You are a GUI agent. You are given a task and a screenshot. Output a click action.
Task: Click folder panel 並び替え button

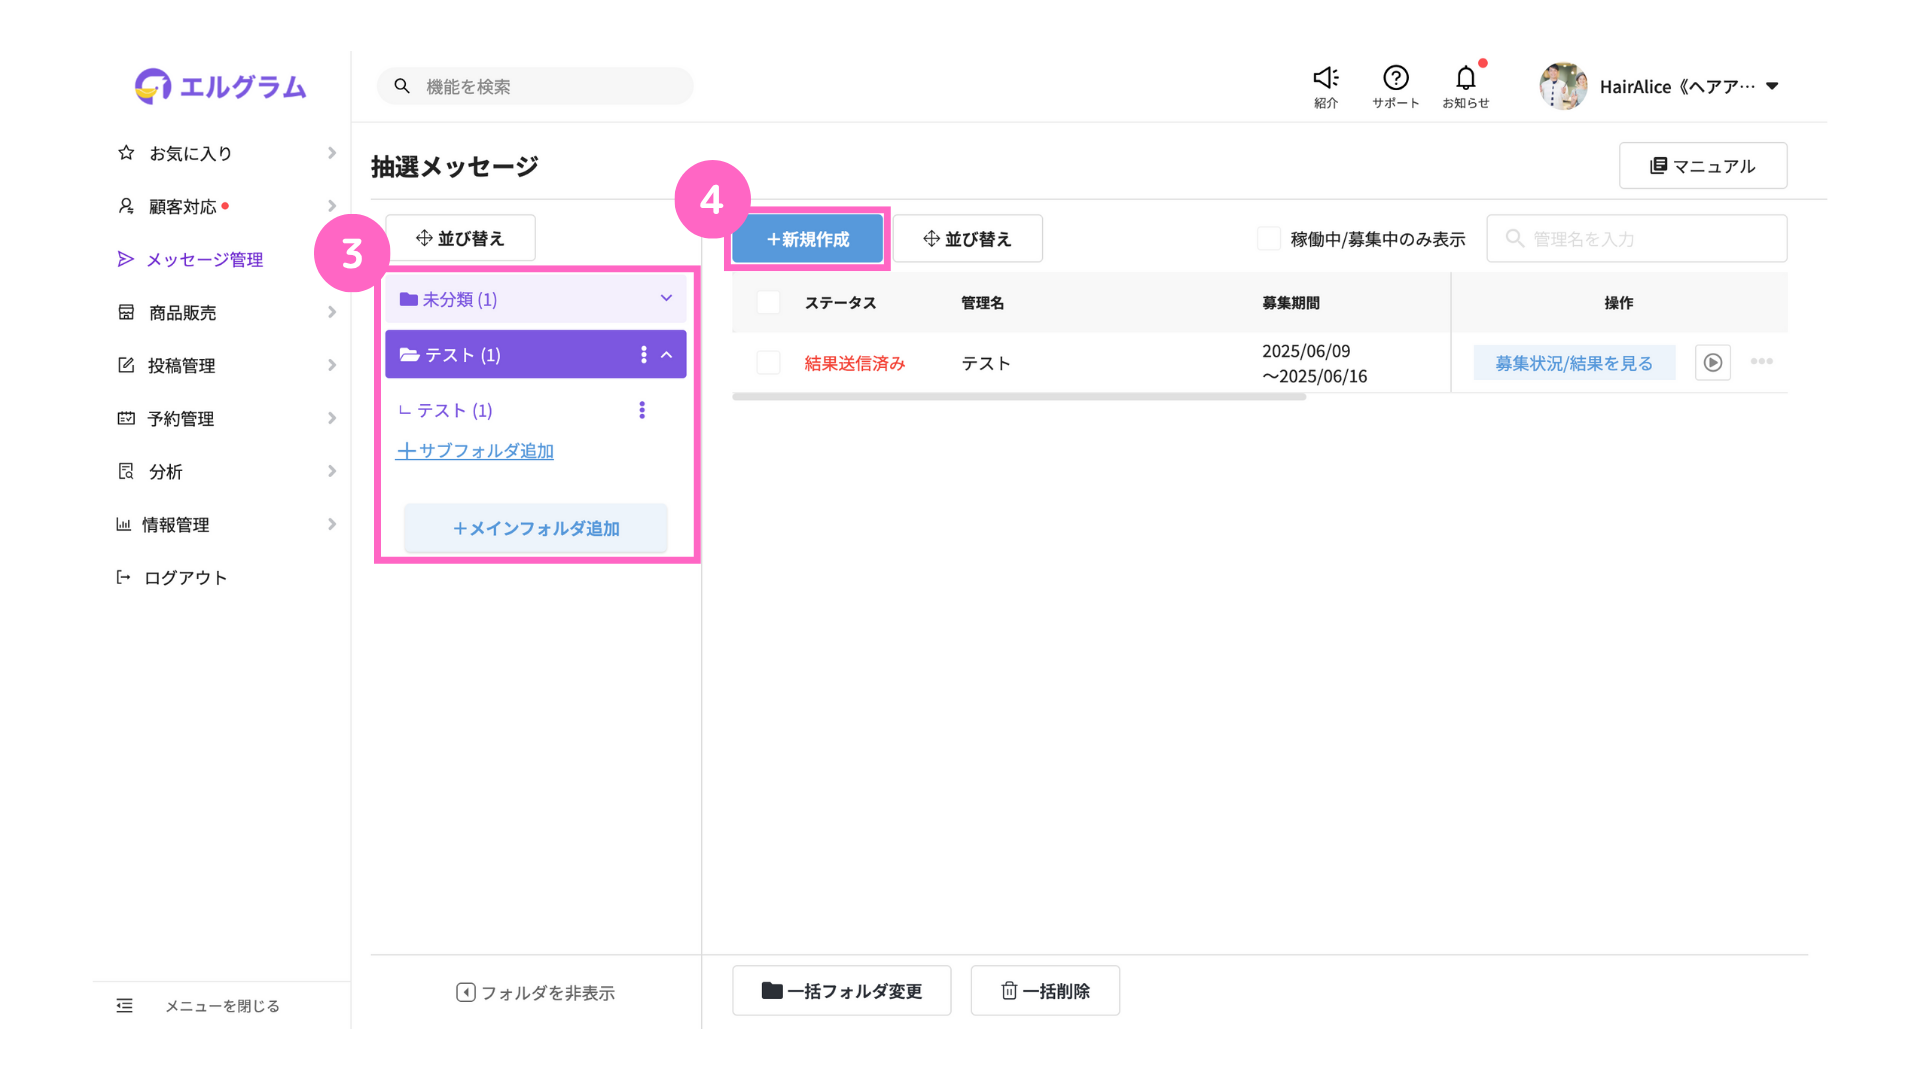460,238
